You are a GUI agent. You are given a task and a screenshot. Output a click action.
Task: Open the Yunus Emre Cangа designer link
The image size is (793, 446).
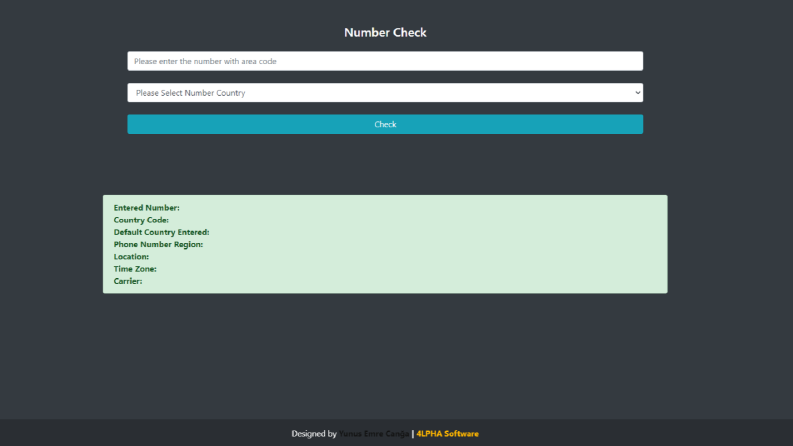click(374, 434)
